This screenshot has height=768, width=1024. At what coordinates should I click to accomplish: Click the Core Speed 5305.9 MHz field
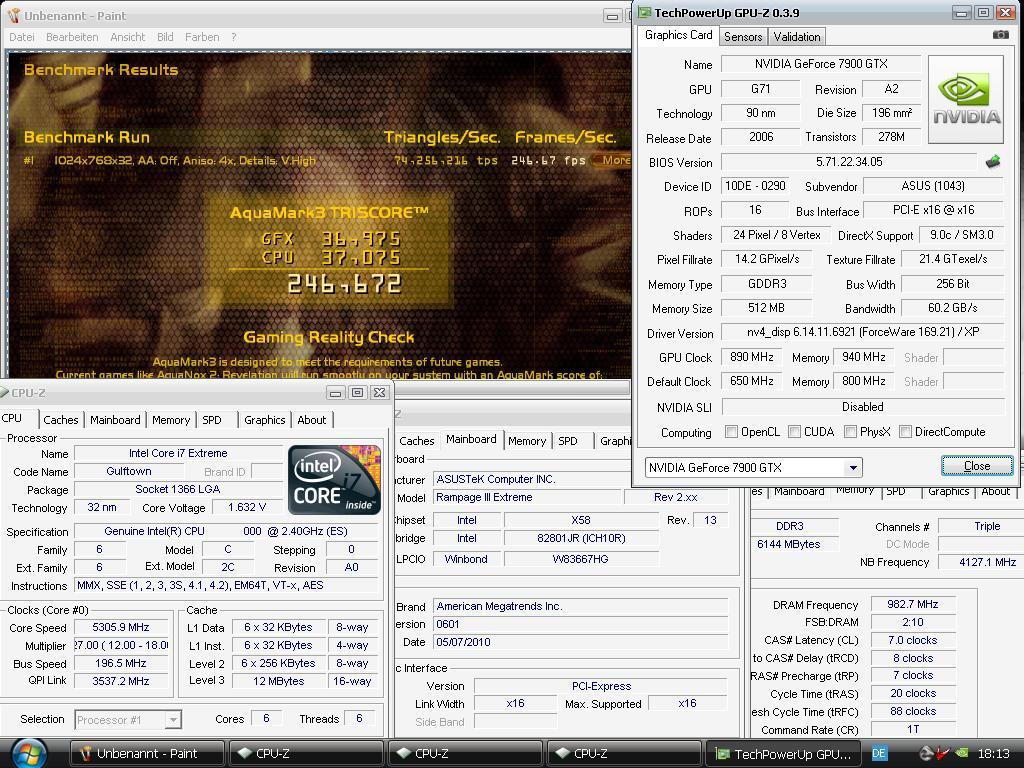(121, 627)
